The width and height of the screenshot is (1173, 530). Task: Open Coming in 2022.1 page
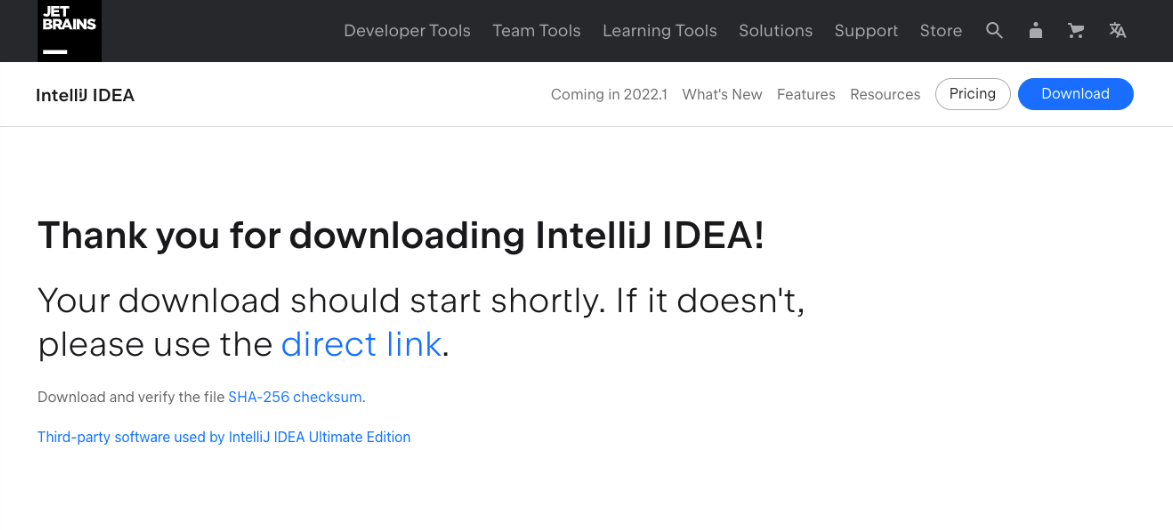click(609, 94)
